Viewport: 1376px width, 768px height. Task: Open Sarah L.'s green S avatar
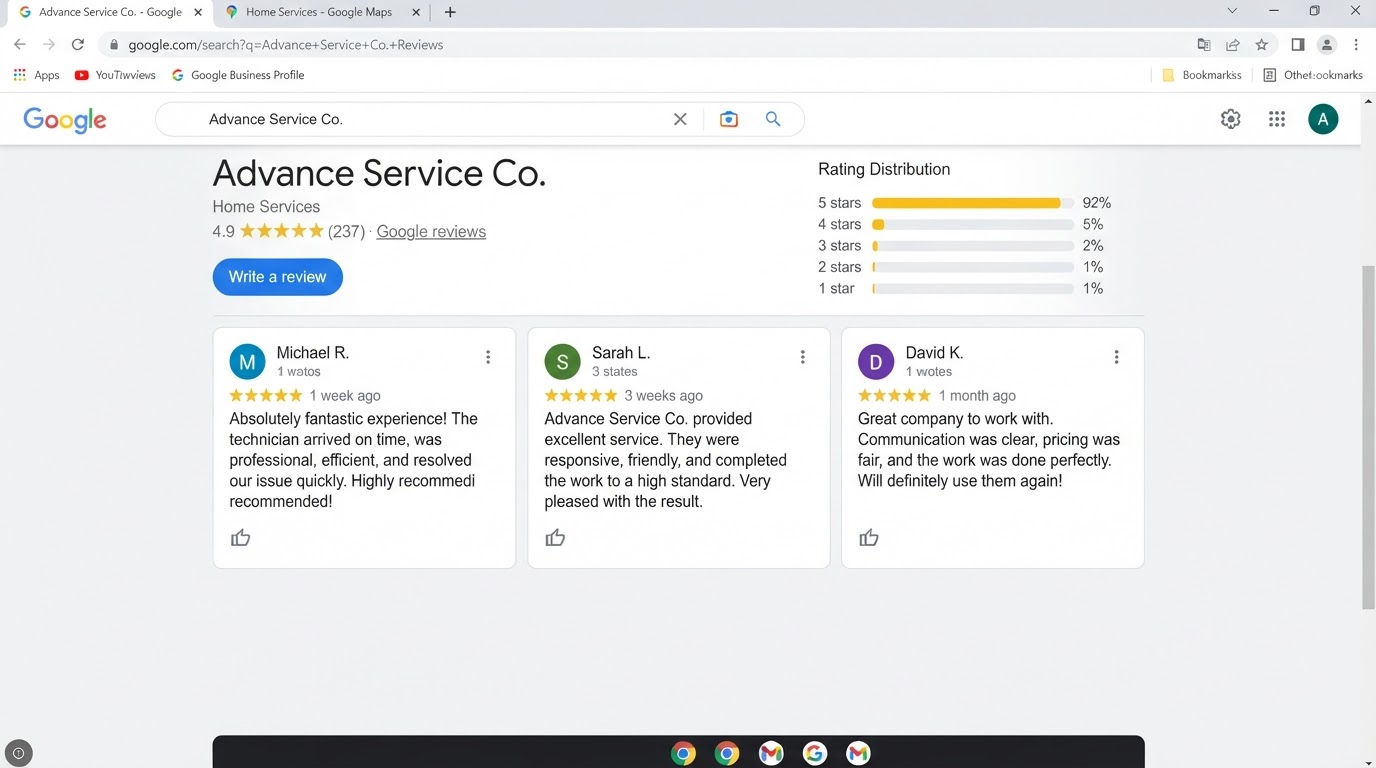(x=562, y=362)
